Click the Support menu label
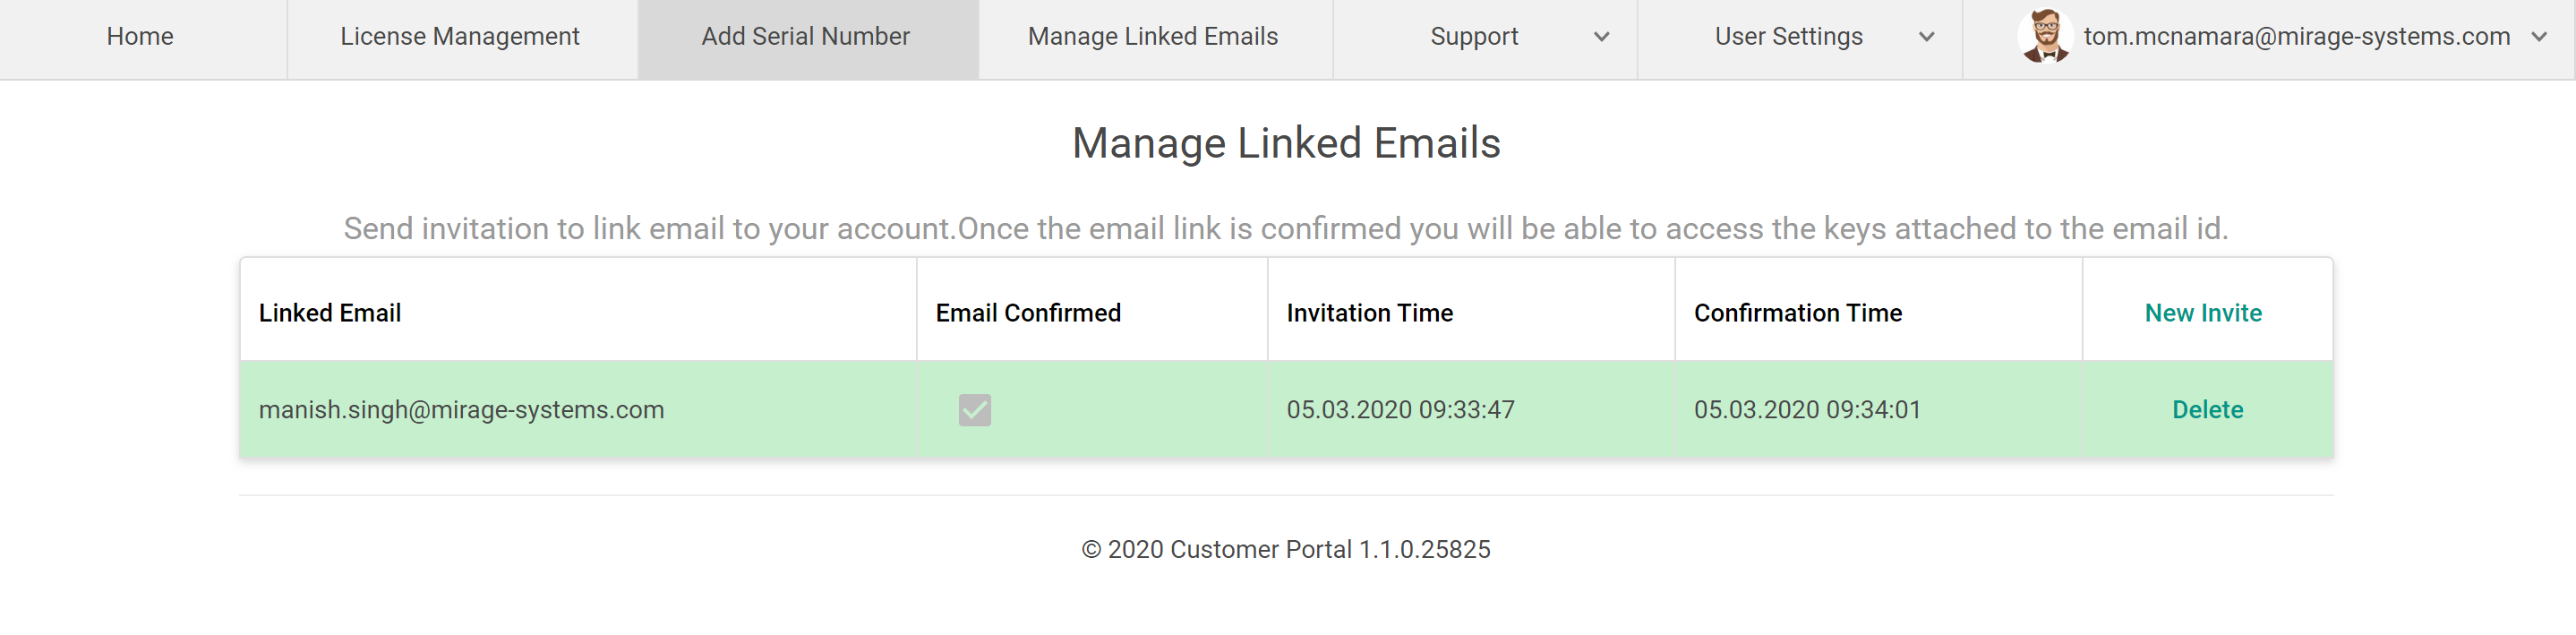2576x635 pixels. click(x=1473, y=37)
